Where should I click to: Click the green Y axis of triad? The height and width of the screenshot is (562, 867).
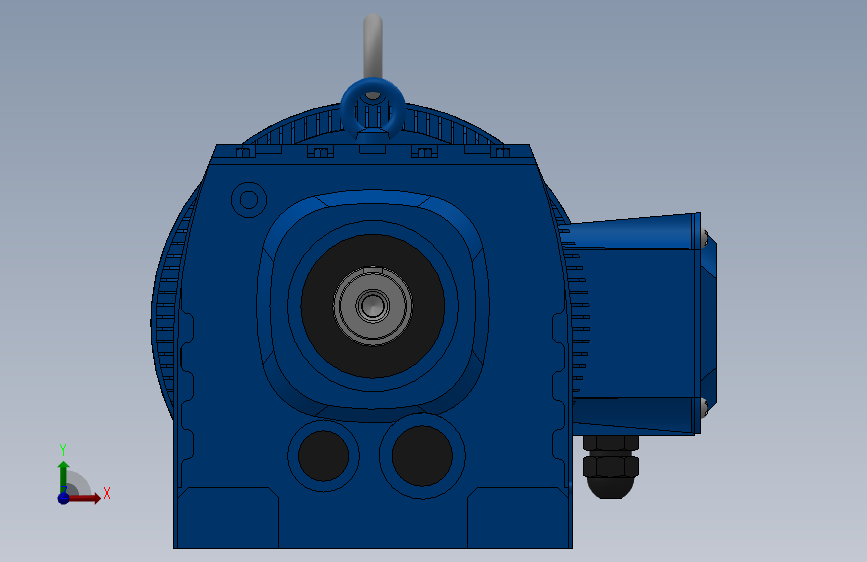click(63, 476)
